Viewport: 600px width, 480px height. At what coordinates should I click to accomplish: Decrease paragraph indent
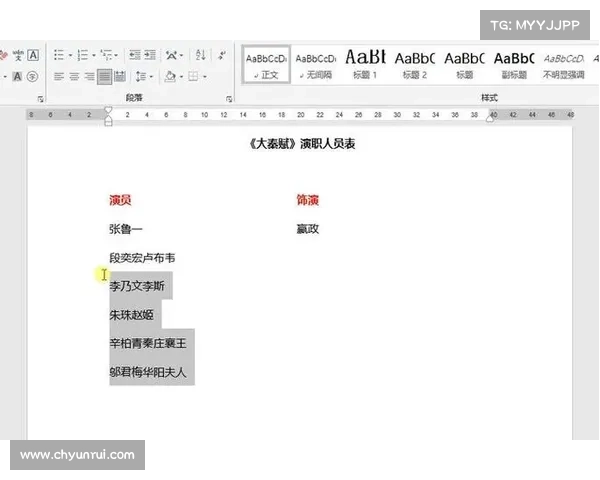tap(135, 56)
